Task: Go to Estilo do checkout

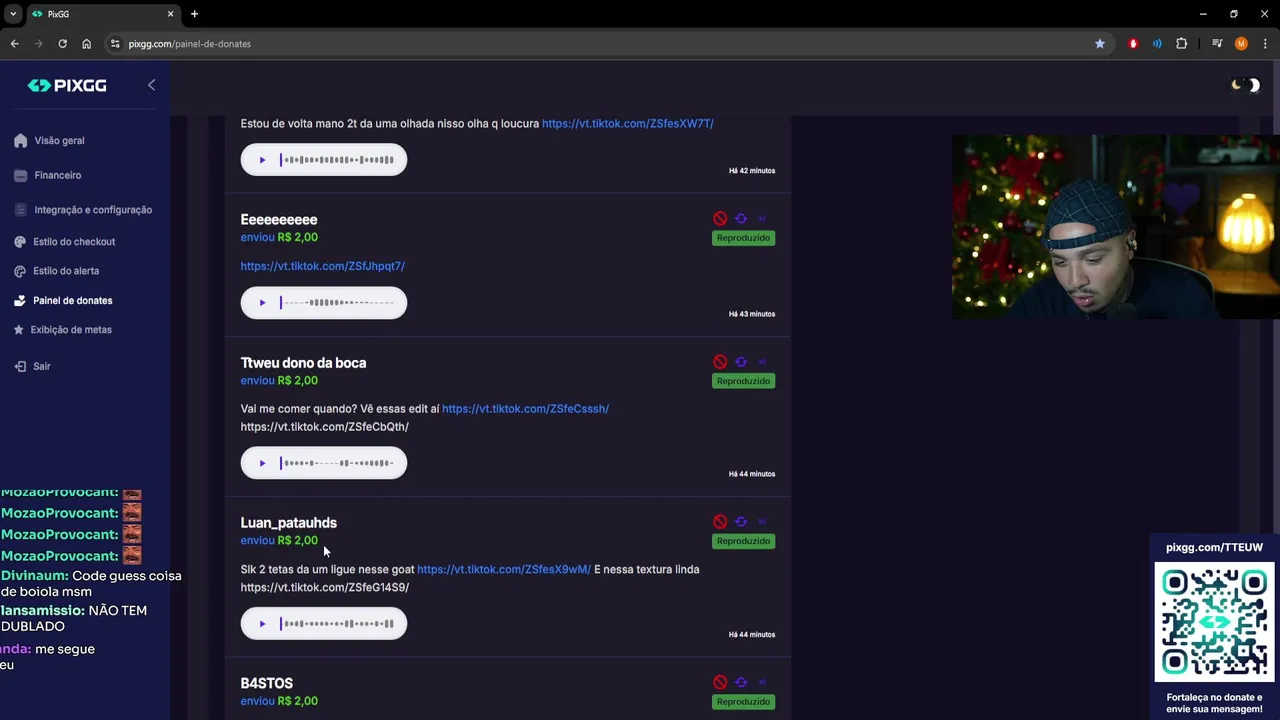Action: pos(65,242)
